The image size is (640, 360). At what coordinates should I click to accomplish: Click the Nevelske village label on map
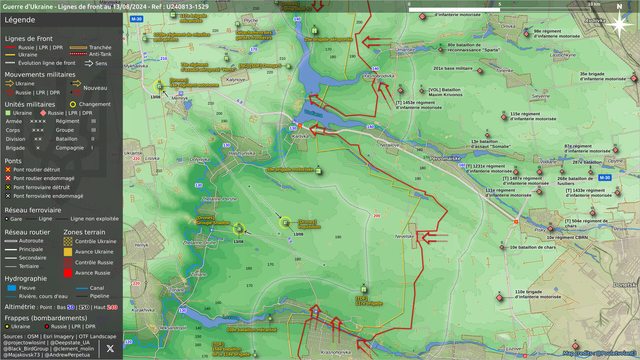click(x=404, y=236)
